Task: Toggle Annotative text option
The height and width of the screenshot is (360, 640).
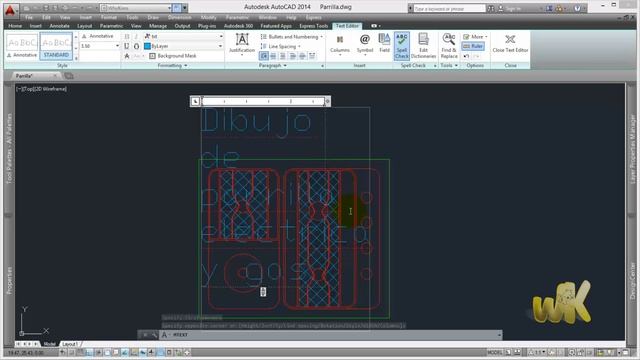Action: (x=97, y=36)
